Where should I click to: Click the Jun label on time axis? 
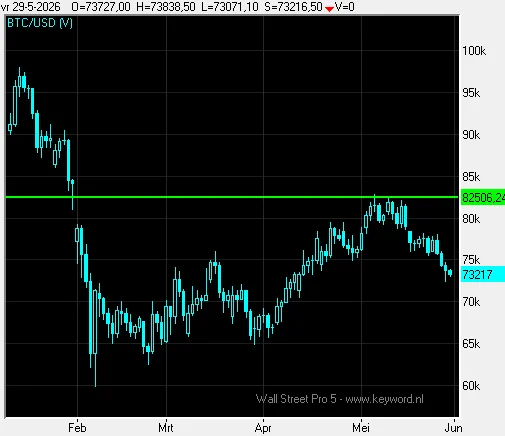coord(453,428)
